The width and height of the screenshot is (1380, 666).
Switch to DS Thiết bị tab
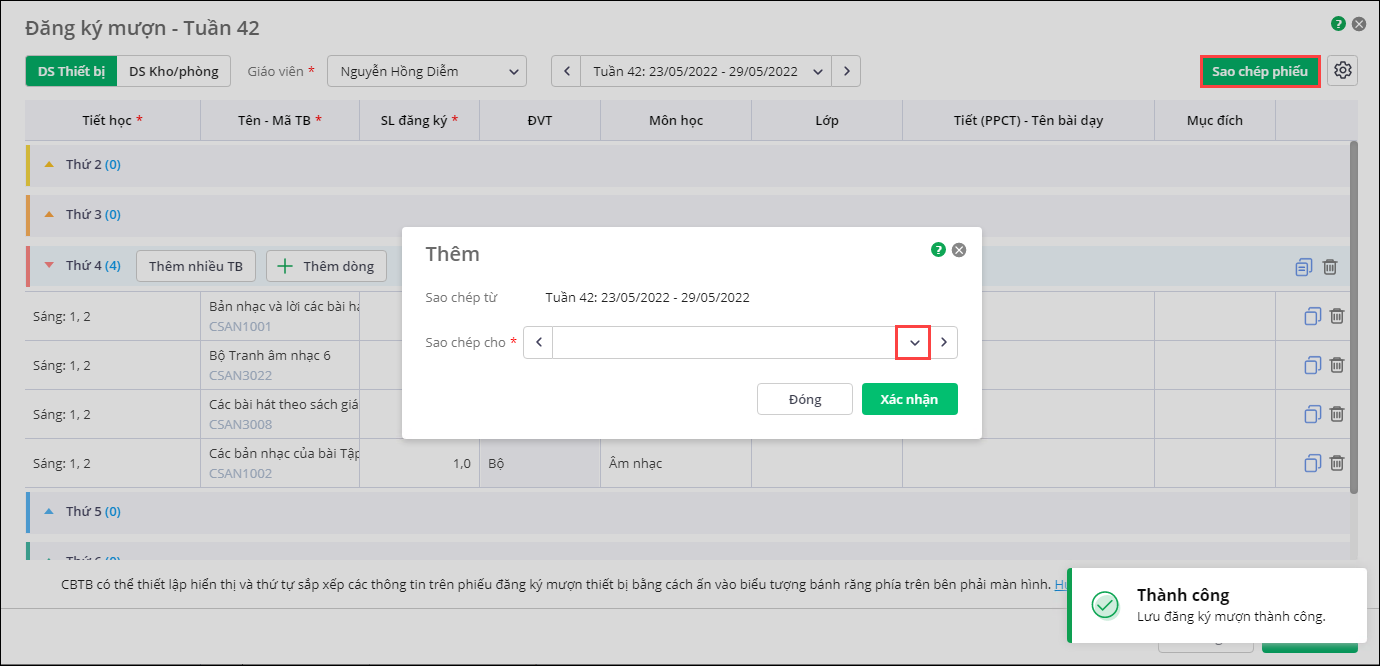pos(71,71)
